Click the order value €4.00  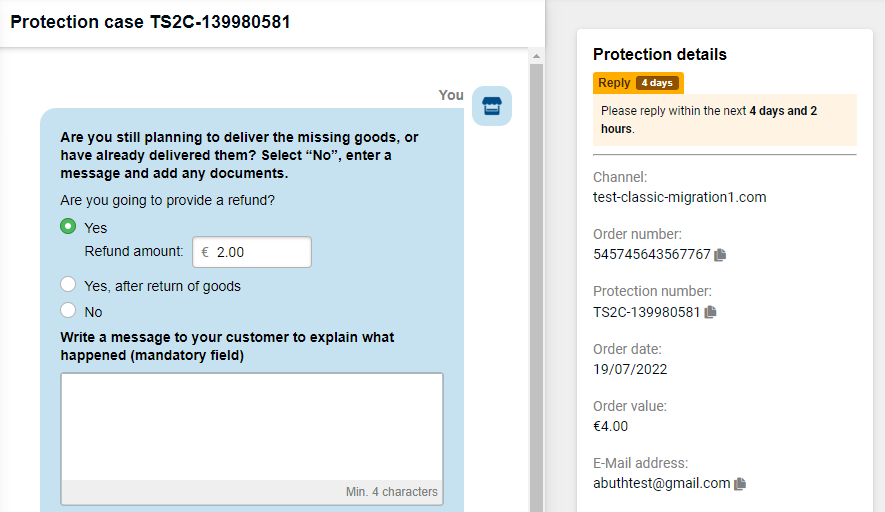point(610,426)
